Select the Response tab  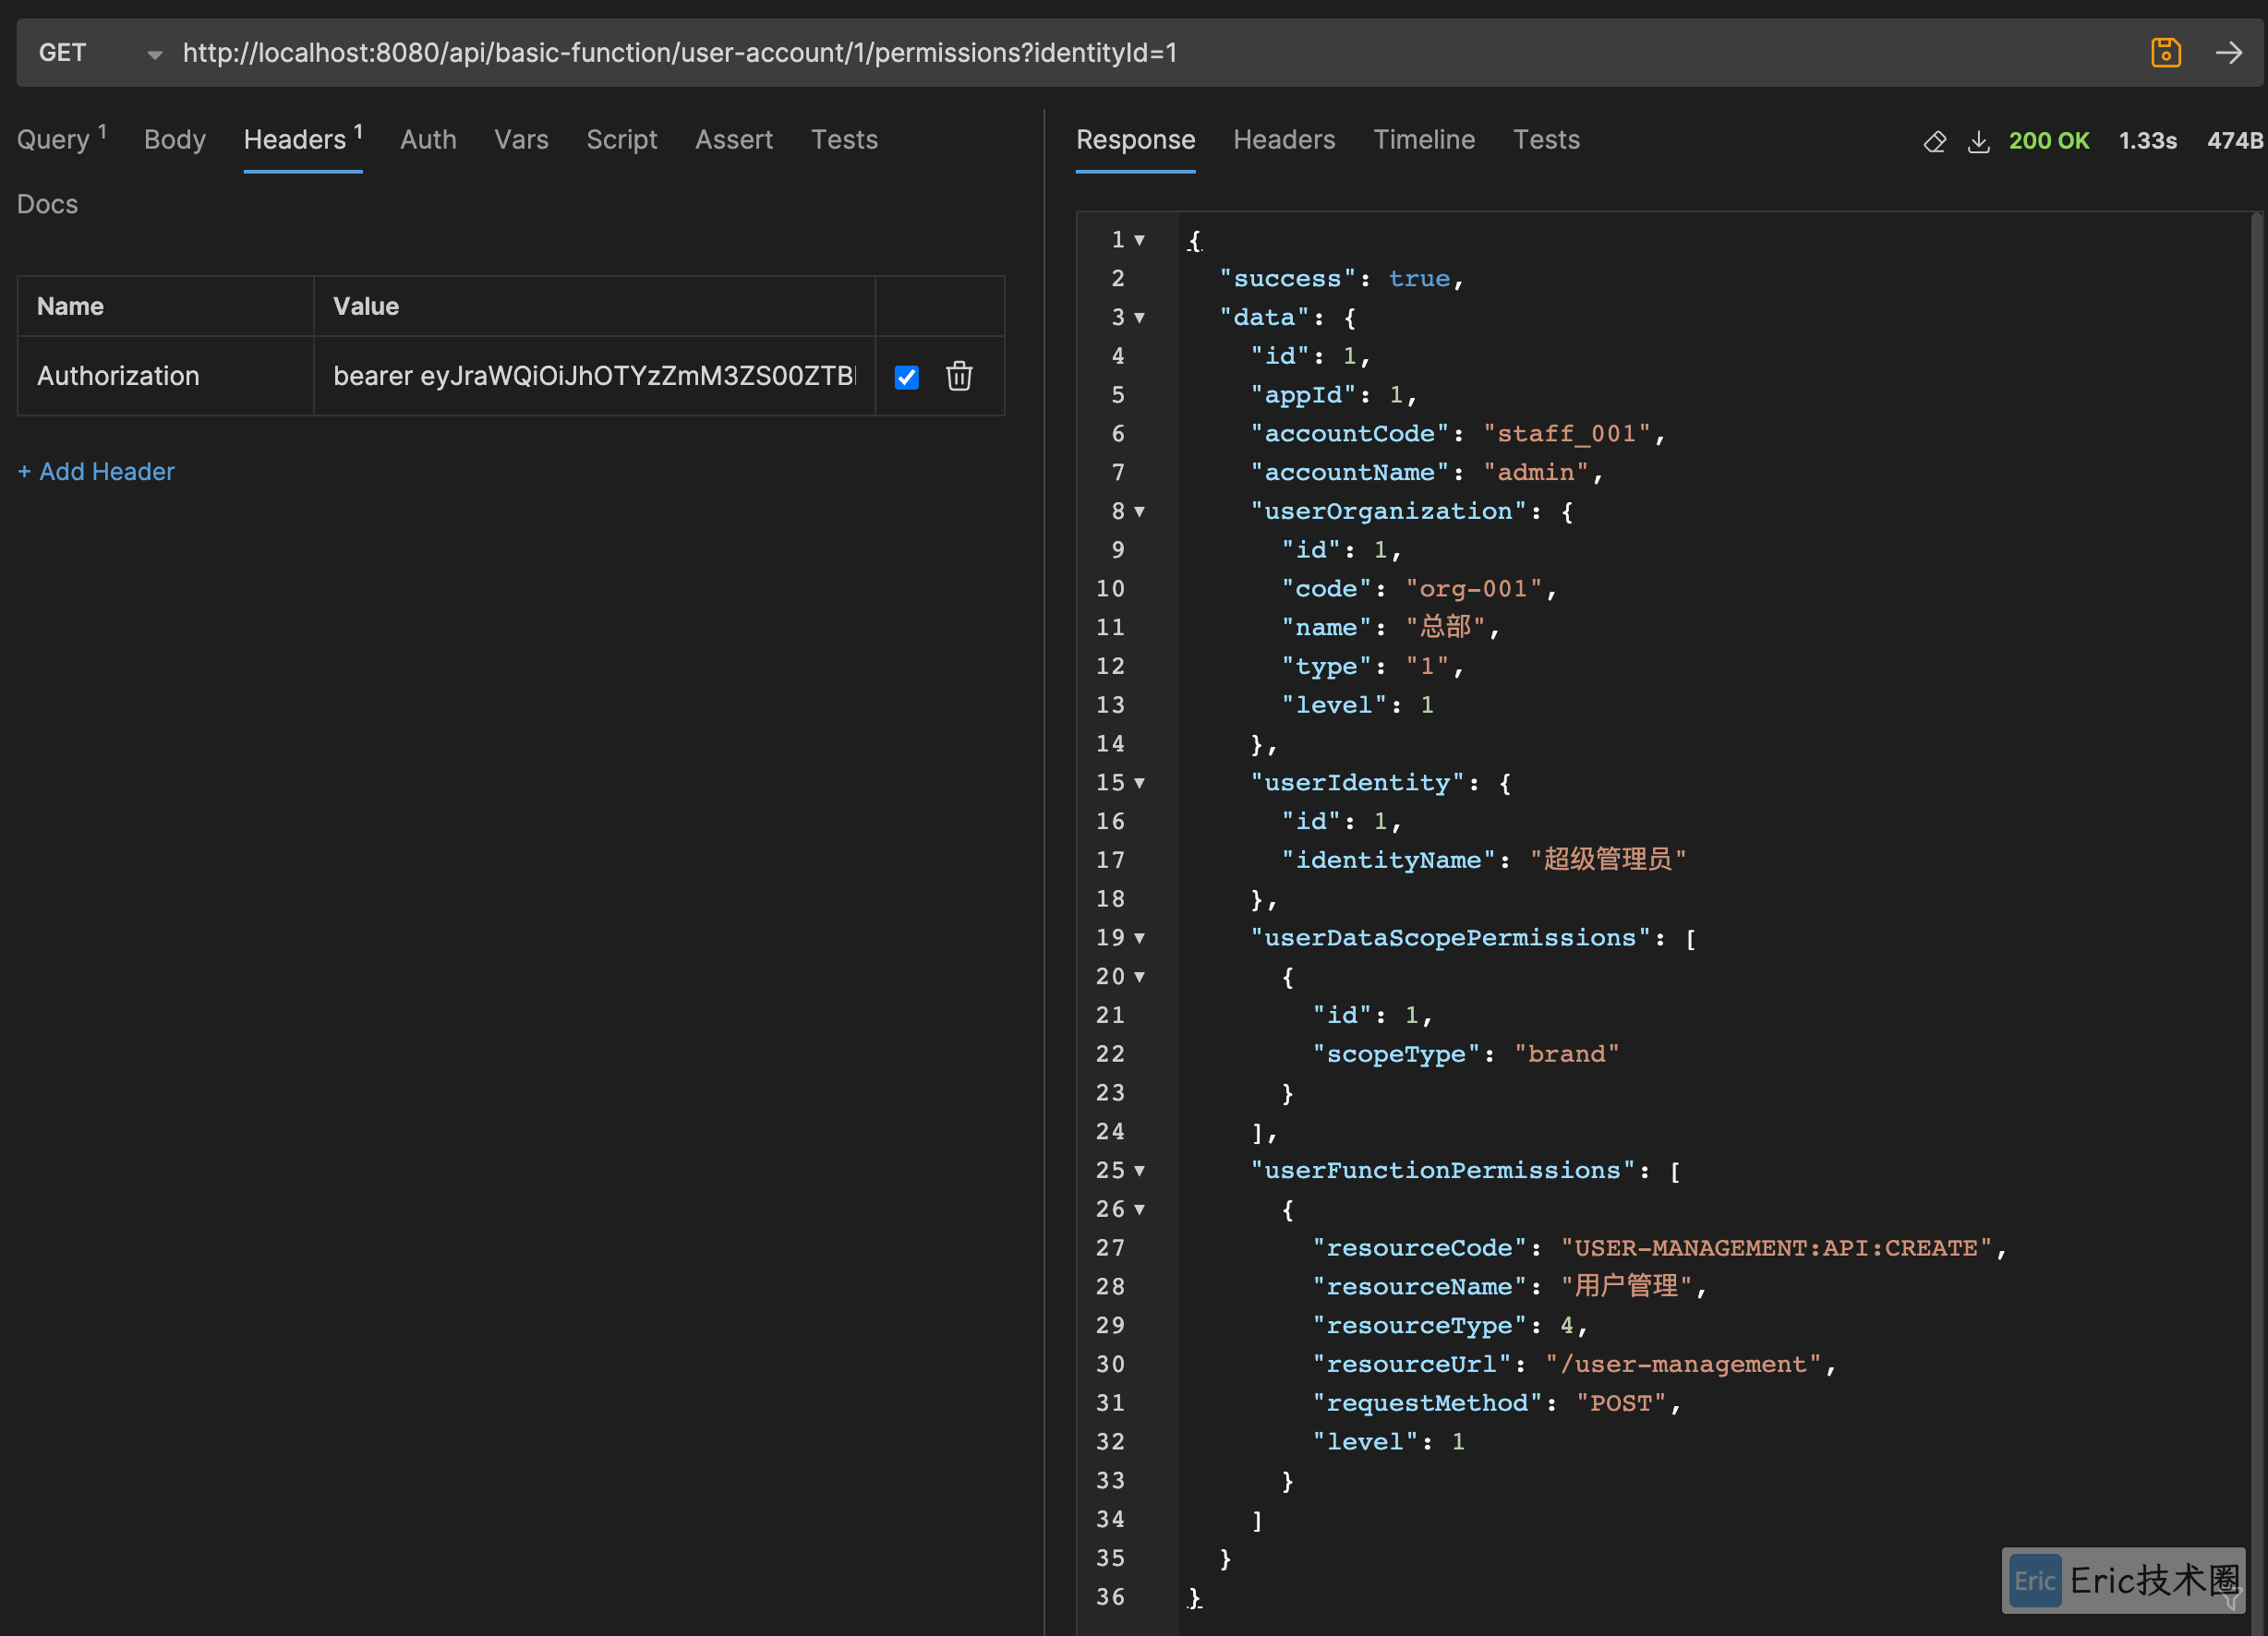[x=1135, y=139]
